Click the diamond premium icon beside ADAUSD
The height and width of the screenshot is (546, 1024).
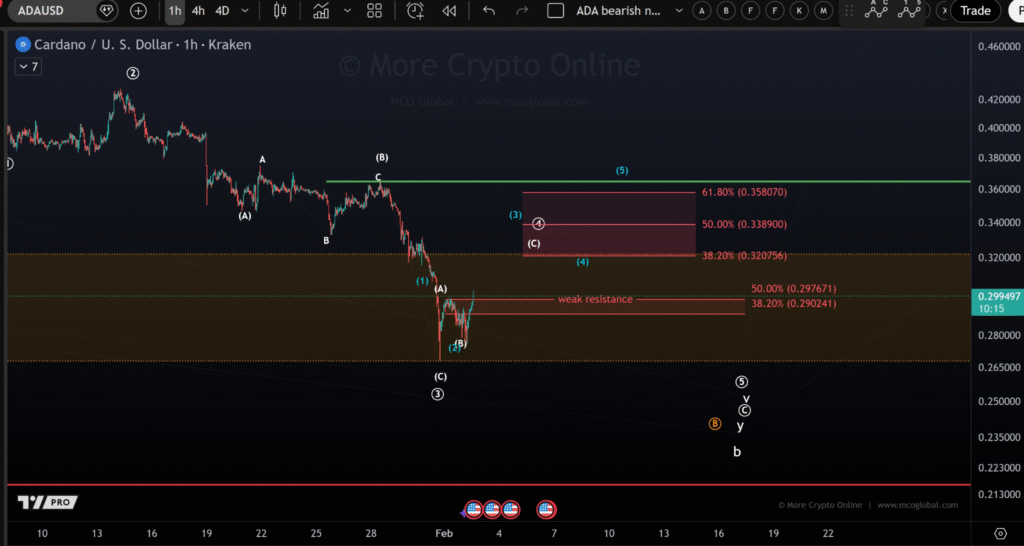107,10
